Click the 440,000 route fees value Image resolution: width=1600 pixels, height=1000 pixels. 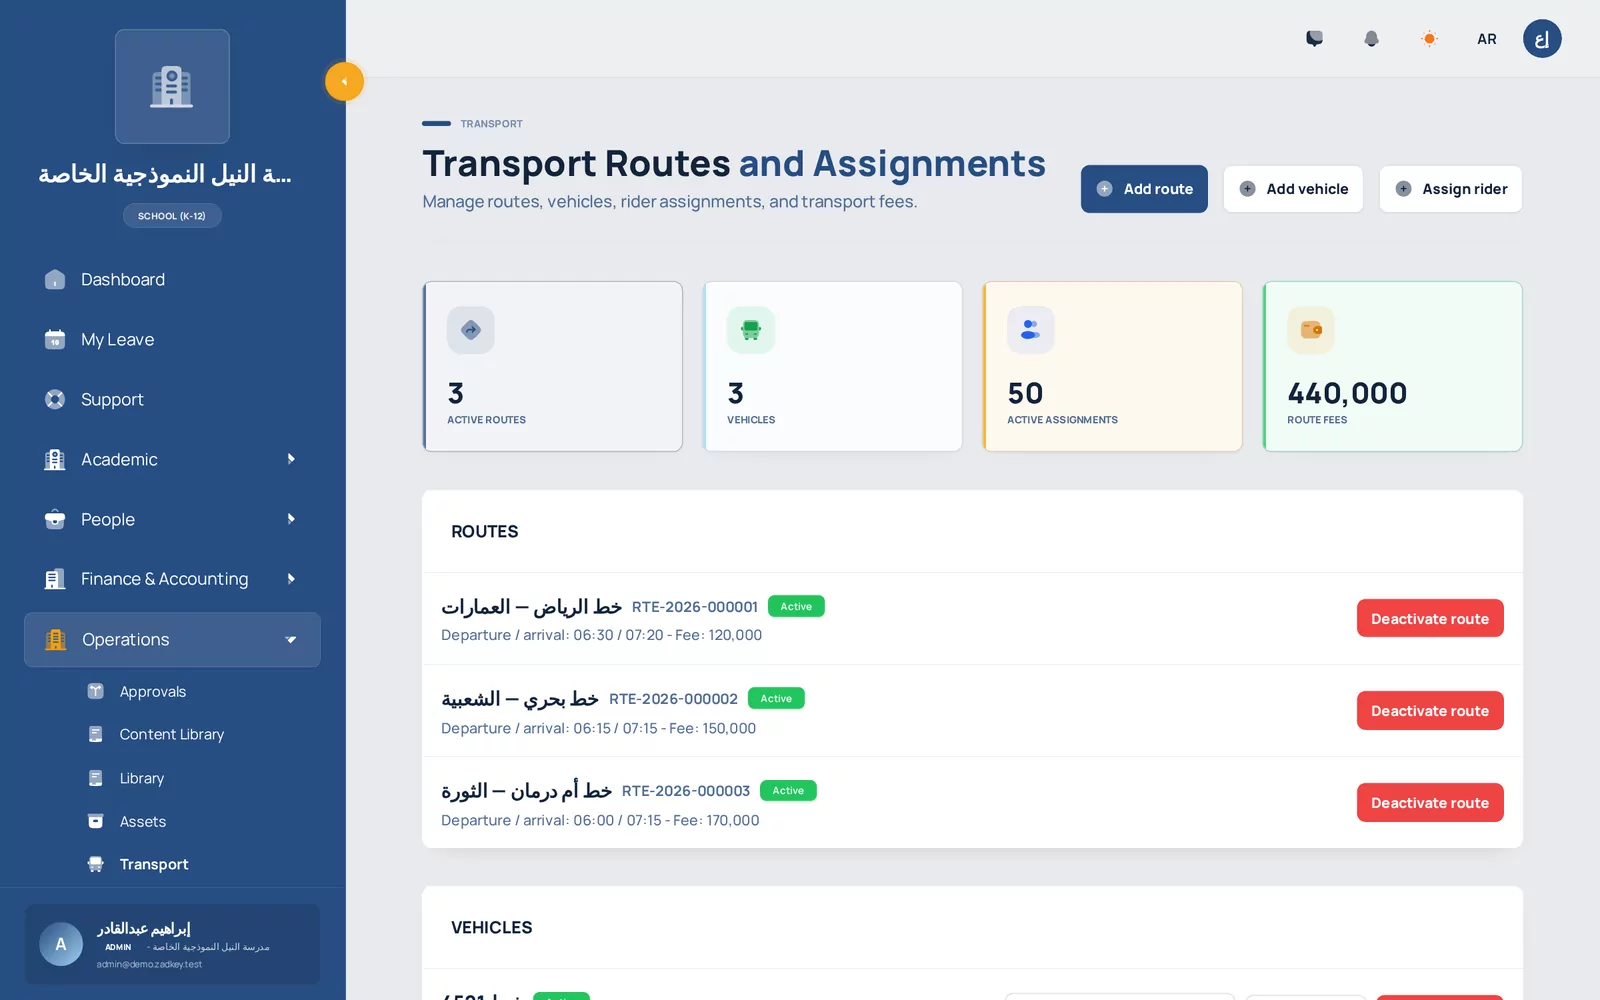coord(1347,393)
